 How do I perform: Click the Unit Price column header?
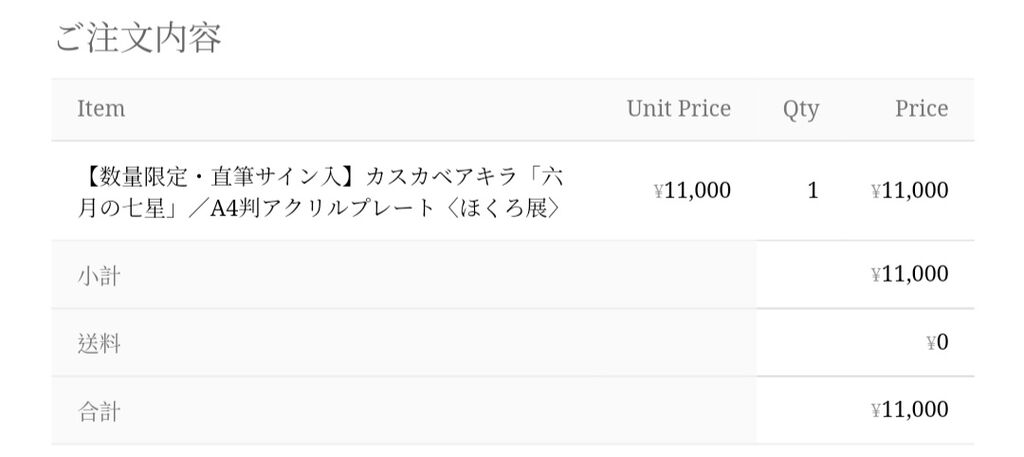coord(679,108)
